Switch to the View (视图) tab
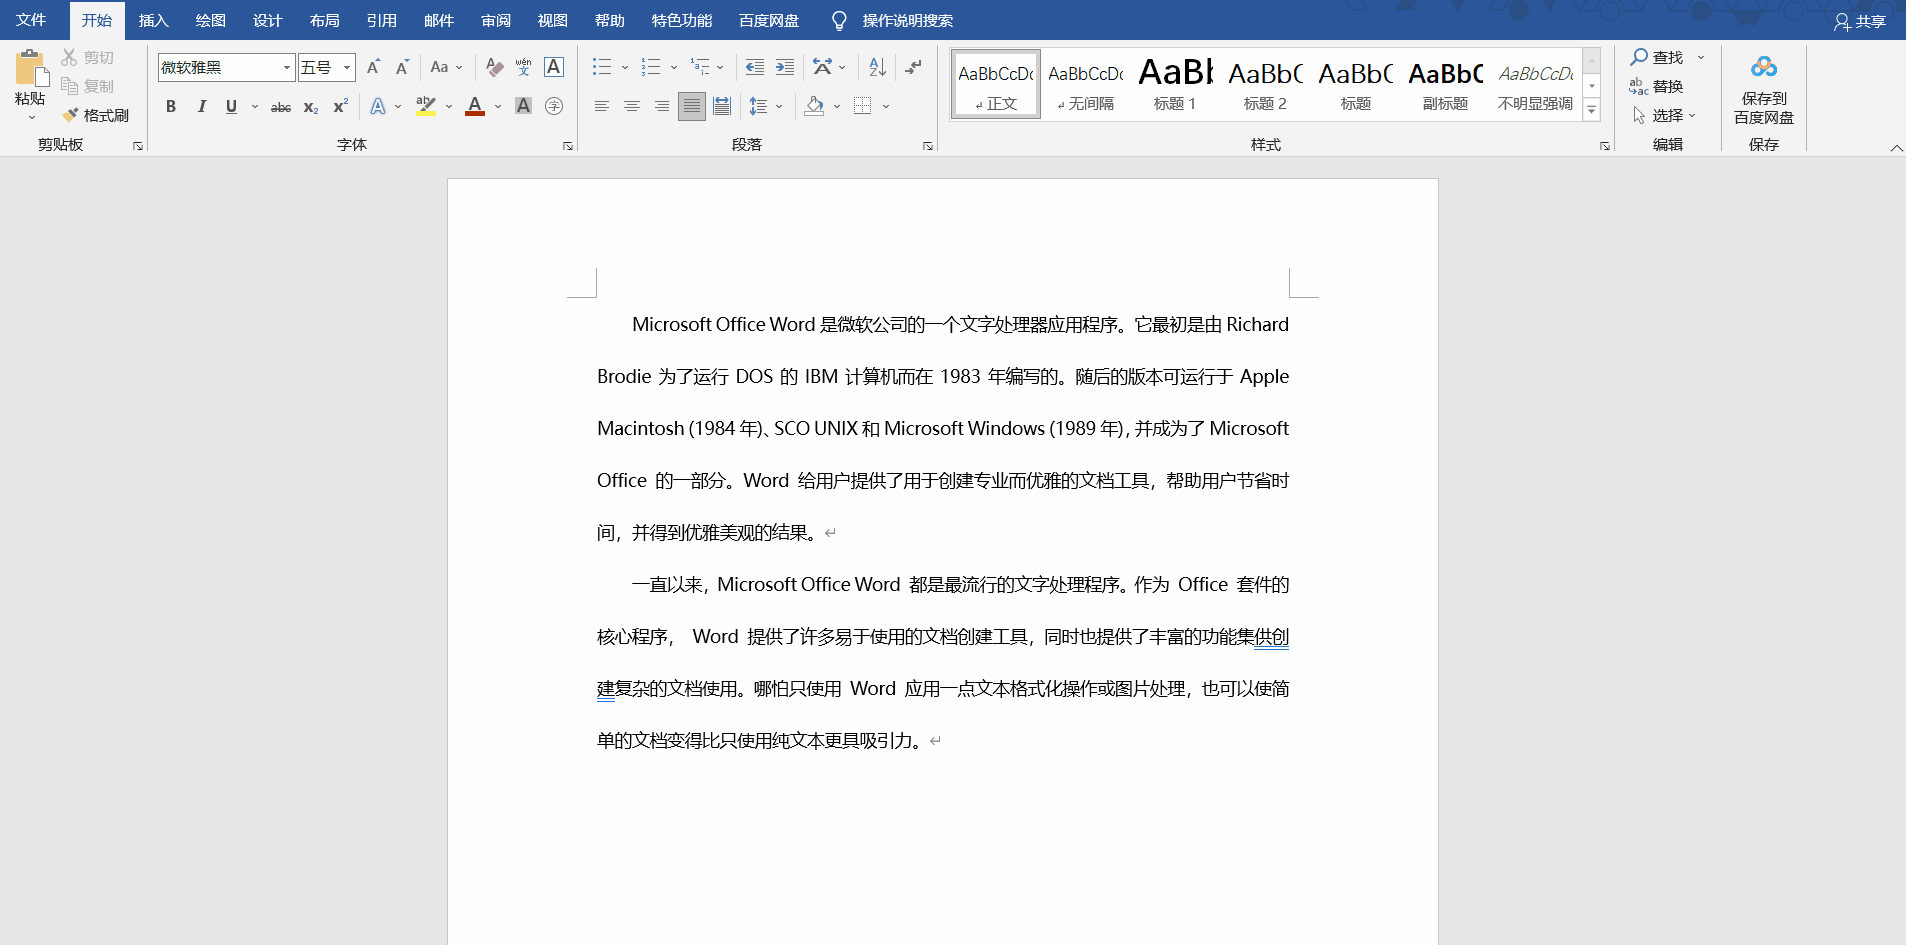 552,20
